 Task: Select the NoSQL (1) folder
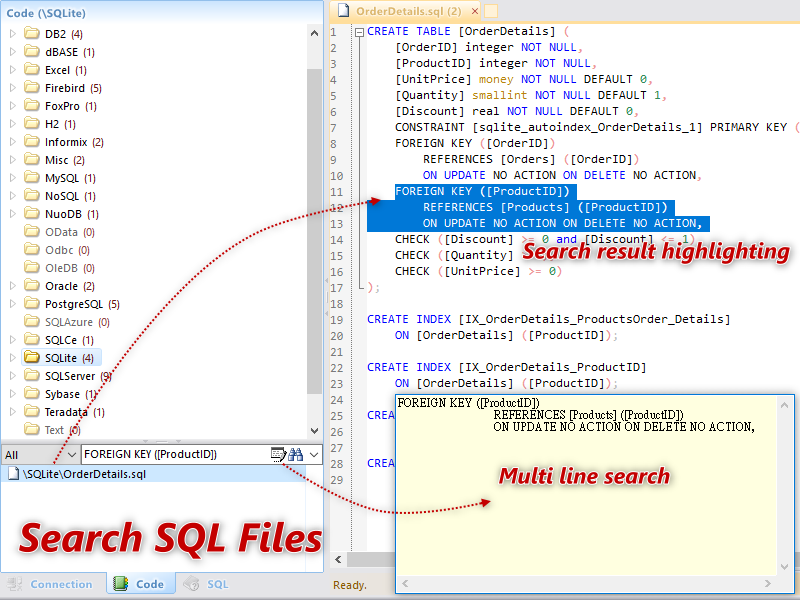70,196
